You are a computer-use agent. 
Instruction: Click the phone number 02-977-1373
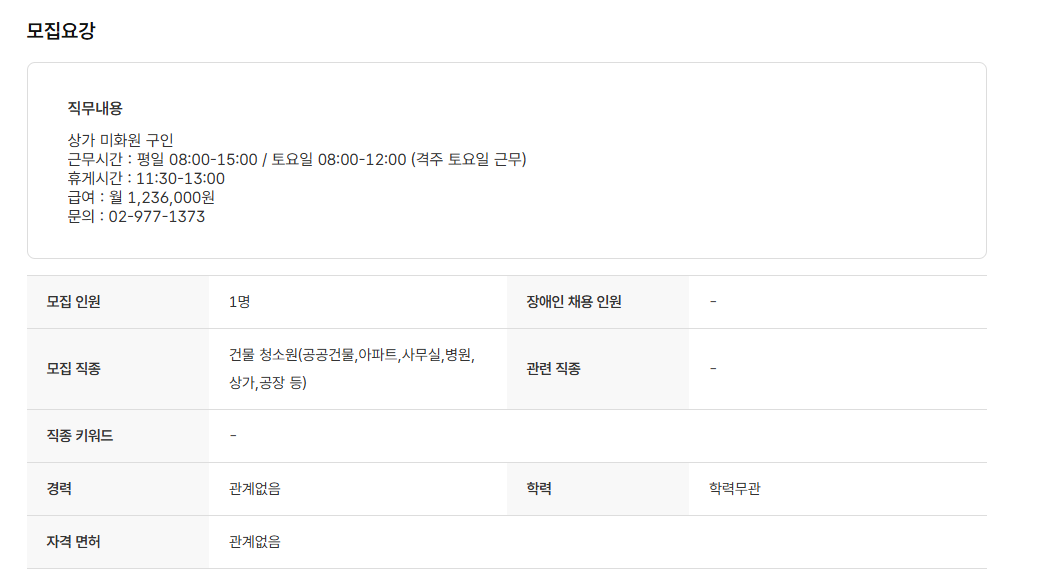click(x=156, y=216)
